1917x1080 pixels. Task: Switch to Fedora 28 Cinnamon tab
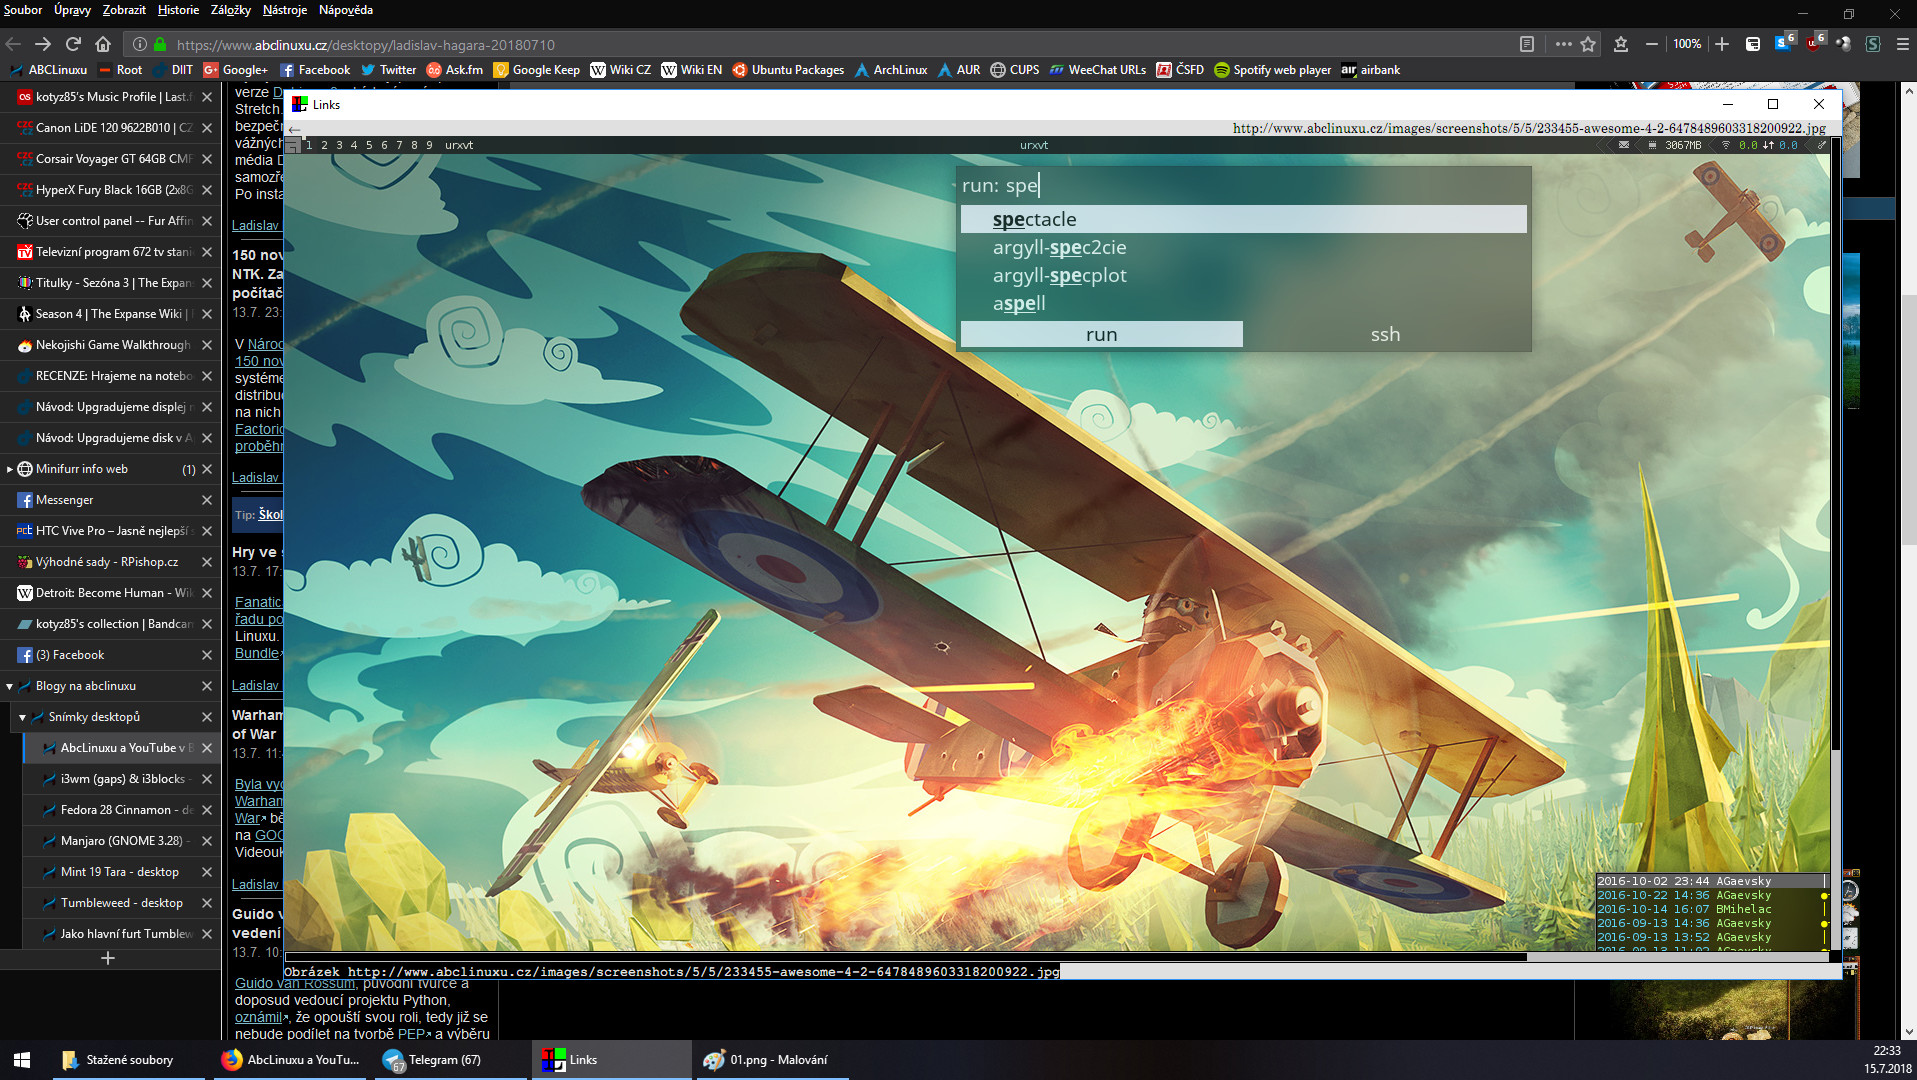click(x=122, y=810)
